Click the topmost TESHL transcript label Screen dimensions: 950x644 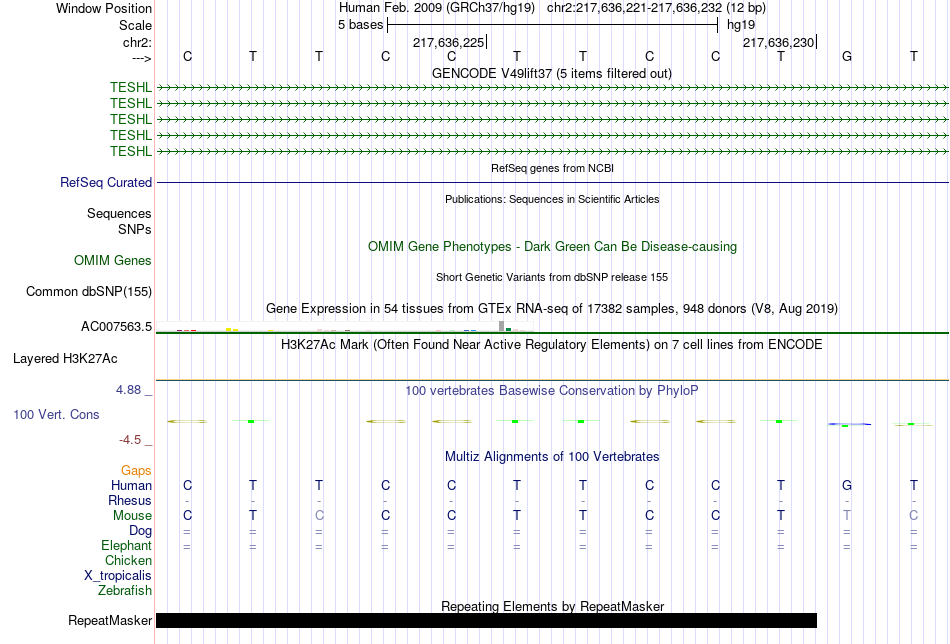[130, 87]
